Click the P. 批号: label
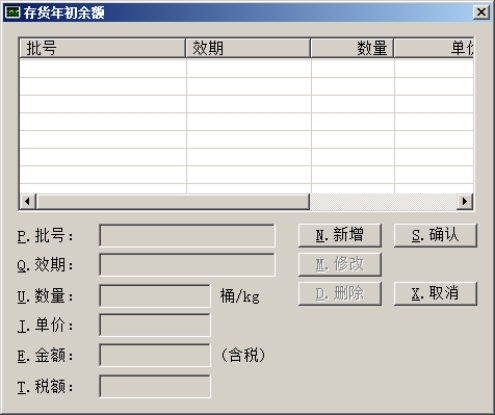 (45, 236)
